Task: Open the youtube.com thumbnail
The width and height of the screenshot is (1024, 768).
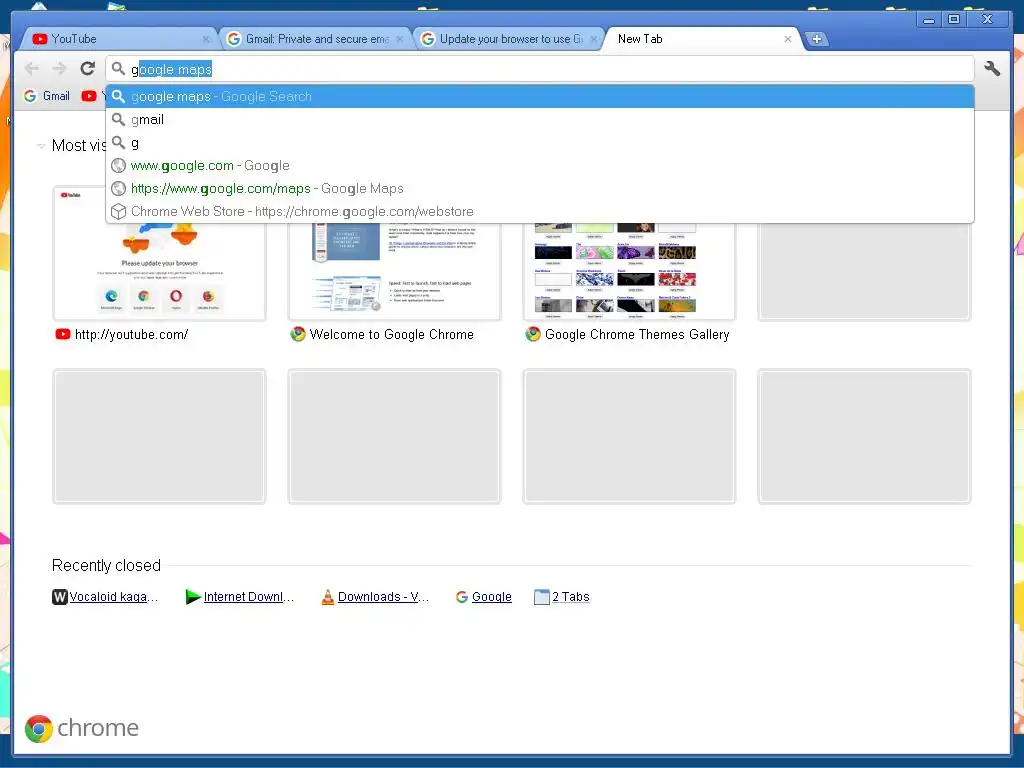Action: pyautogui.click(x=159, y=253)
